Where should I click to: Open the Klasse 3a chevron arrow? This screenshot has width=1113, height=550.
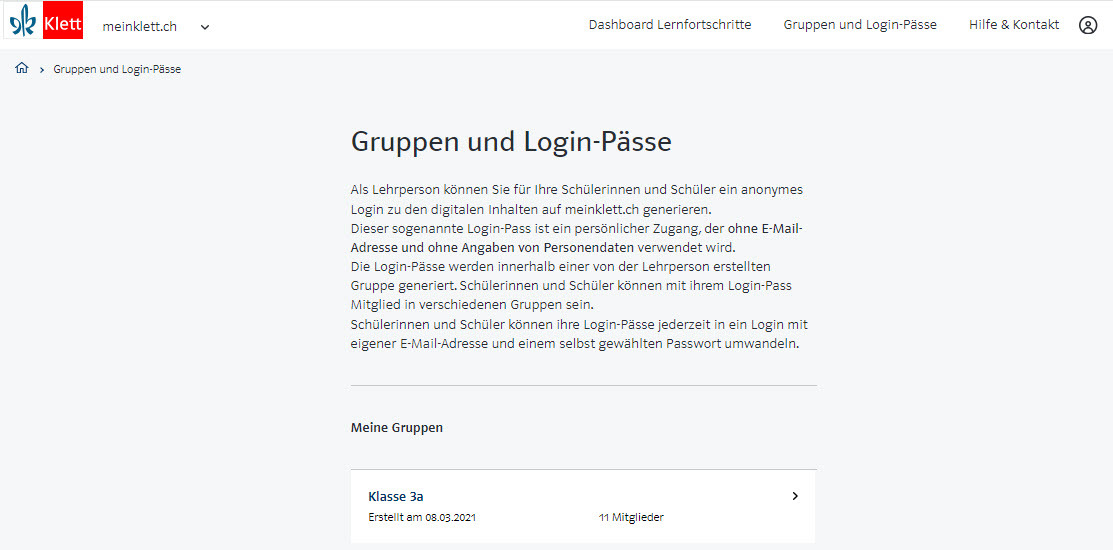click(x=795, y=496)
